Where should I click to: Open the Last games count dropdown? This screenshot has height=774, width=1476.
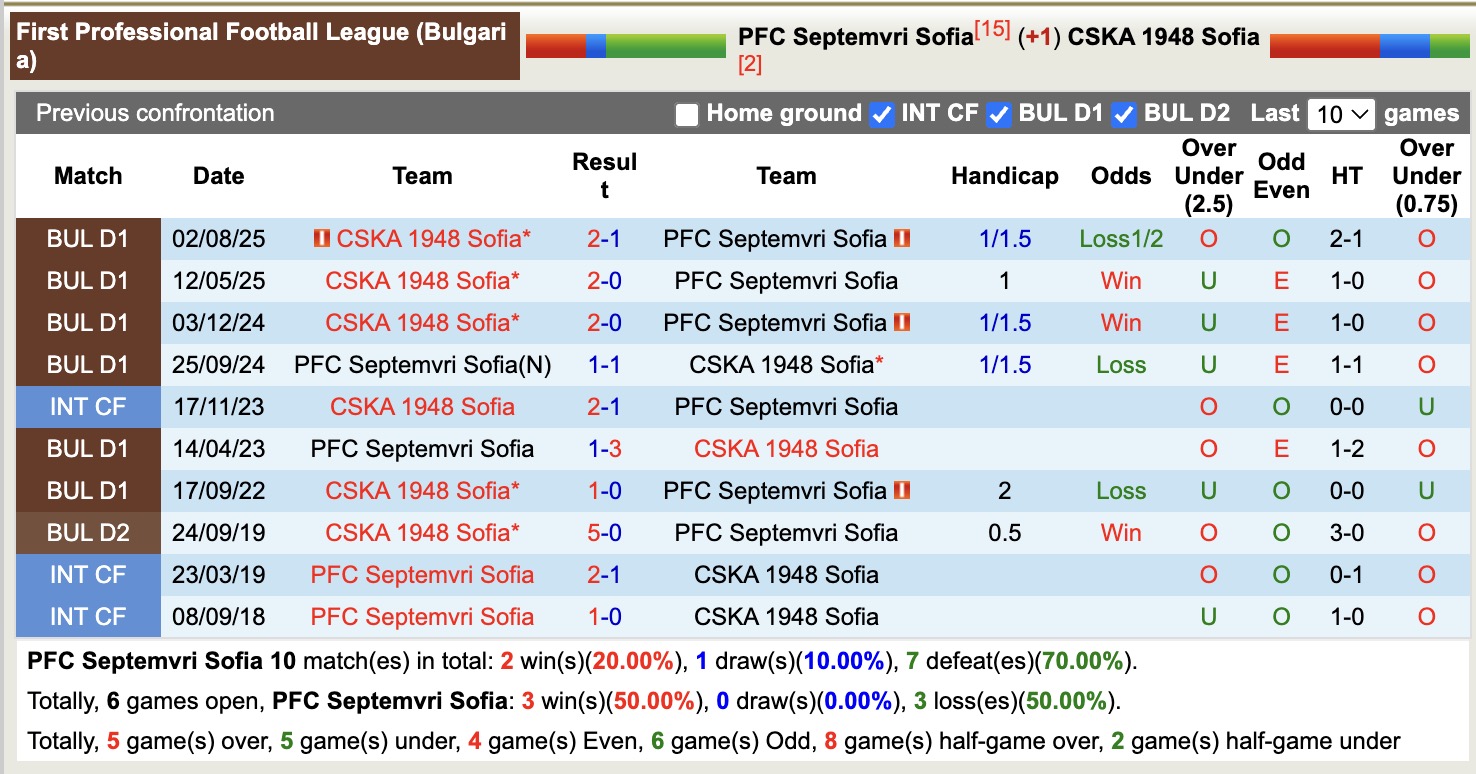1340,114
